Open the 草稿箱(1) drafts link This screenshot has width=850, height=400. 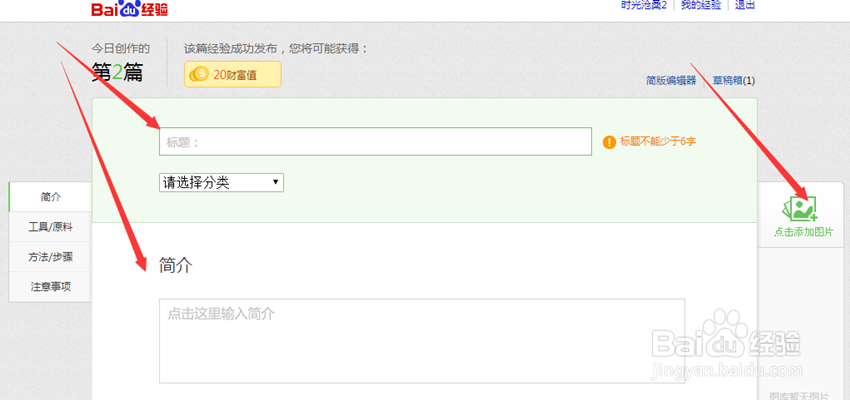(x=733, y=81)
